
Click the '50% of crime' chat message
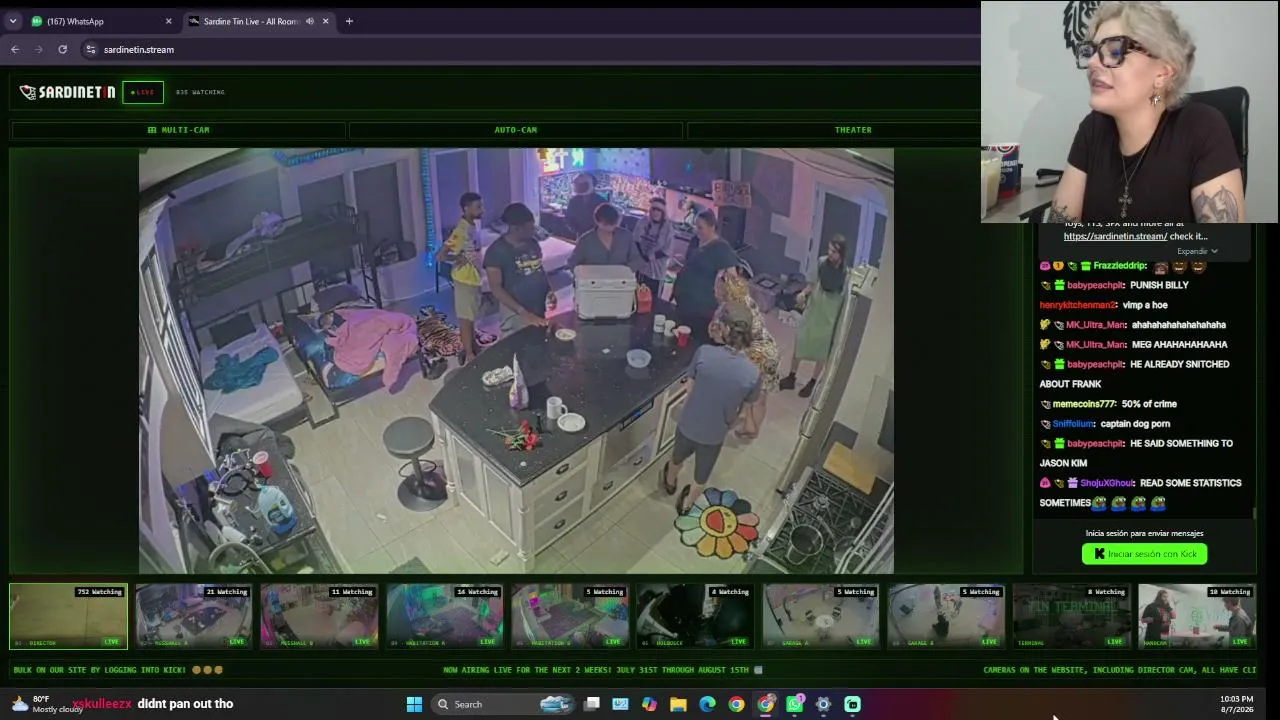[x=1149, y=404]
